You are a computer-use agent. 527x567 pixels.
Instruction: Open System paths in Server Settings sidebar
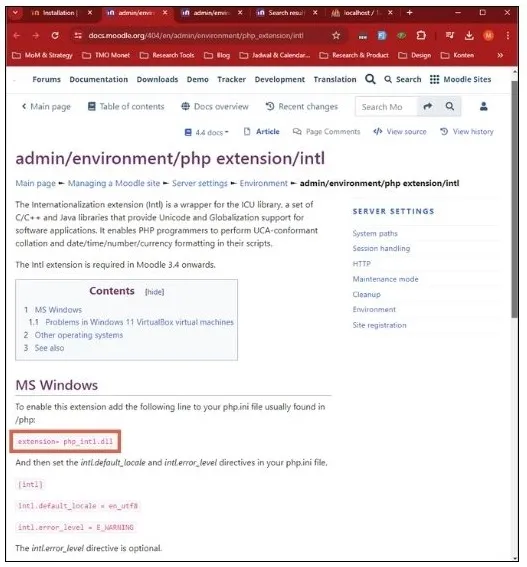point(375,234)
